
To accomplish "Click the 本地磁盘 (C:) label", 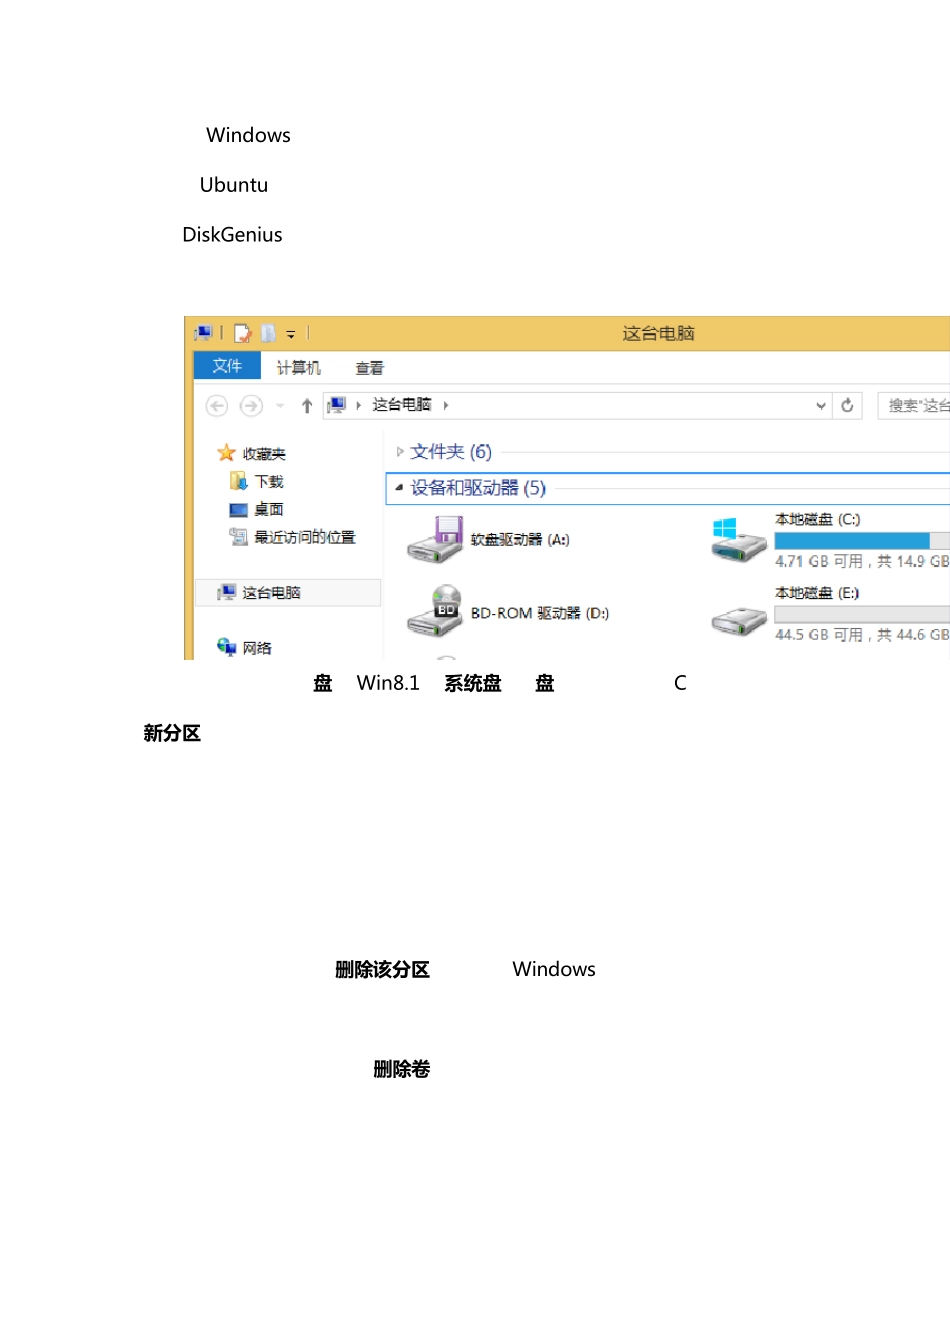I will tap(818, 519).
